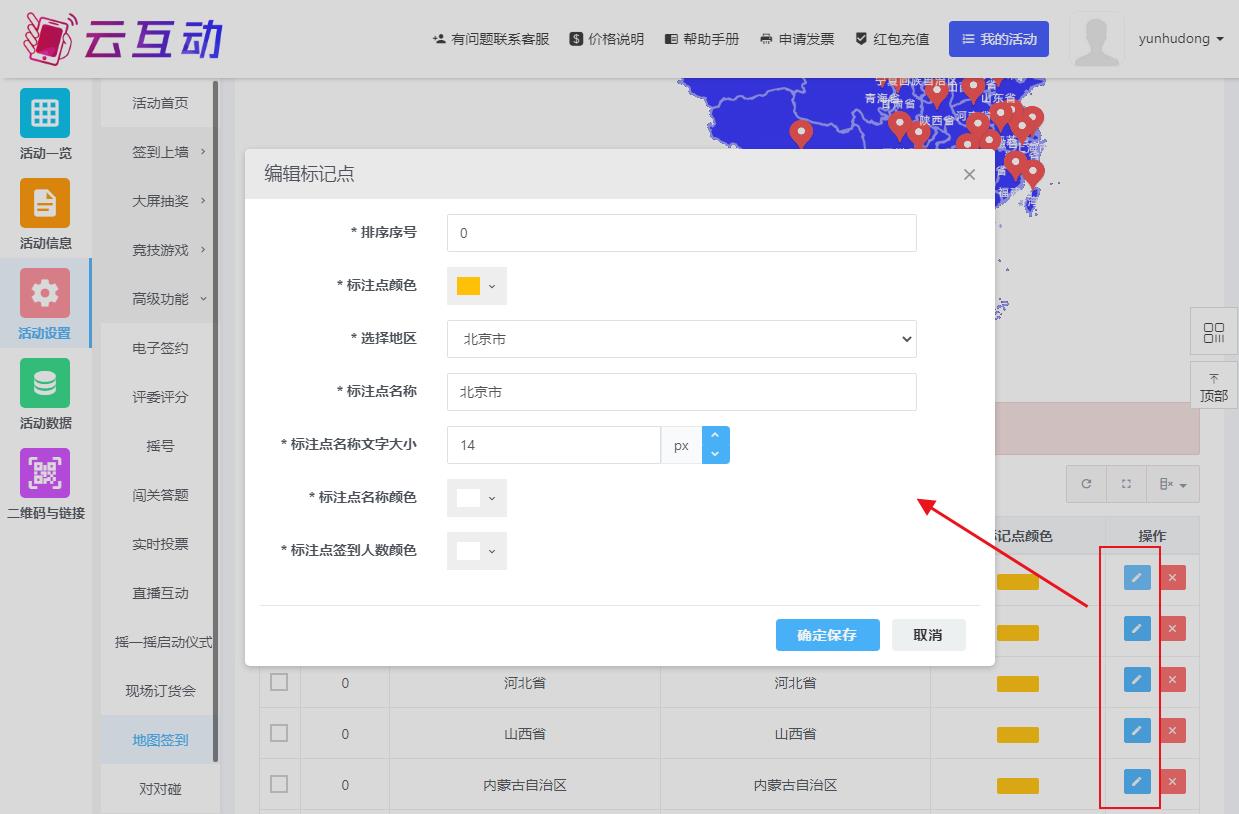Open the 标注点名称颜色 color dropdown
Image resolution: width=1239 pixels, height=814 pixels.
pos(476,498)
